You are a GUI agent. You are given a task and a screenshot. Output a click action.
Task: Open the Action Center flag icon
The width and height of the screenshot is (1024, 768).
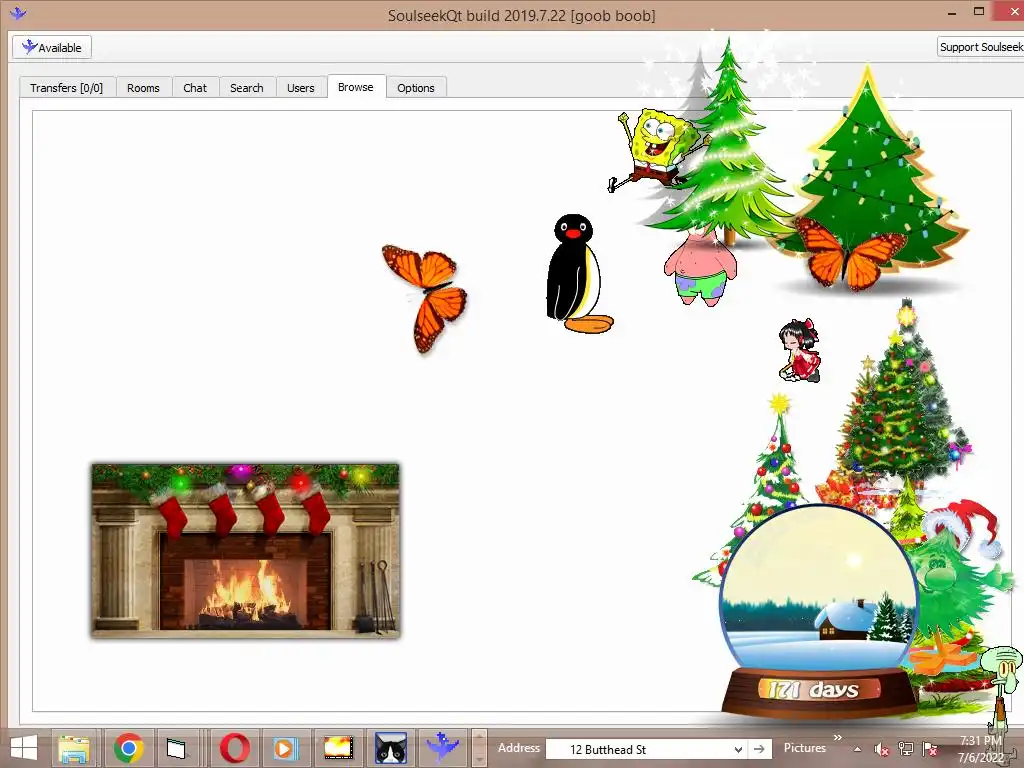930,749
